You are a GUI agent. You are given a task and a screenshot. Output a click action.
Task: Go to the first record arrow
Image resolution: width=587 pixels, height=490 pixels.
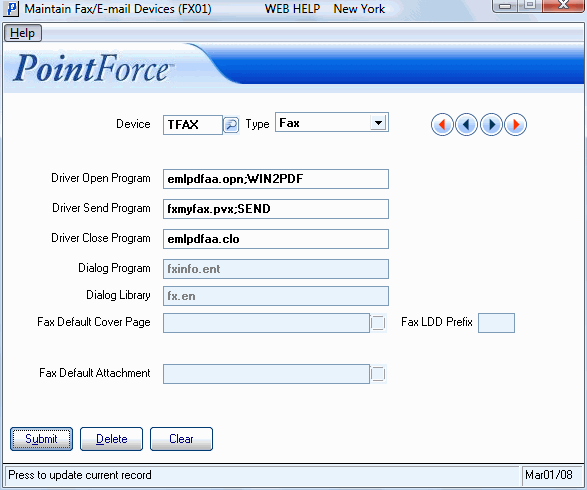tap(442, 124)
